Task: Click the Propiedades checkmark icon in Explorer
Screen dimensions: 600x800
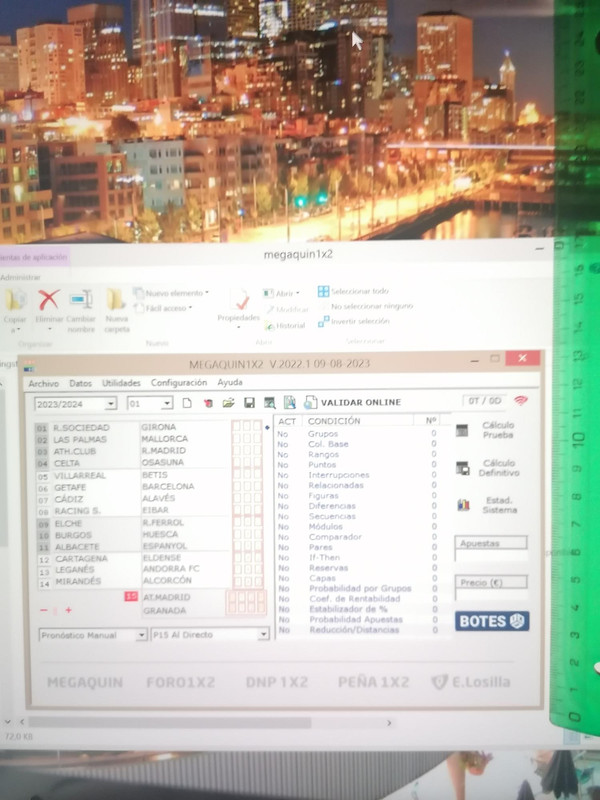Action: pyautogui.click(x=240, y=299)
